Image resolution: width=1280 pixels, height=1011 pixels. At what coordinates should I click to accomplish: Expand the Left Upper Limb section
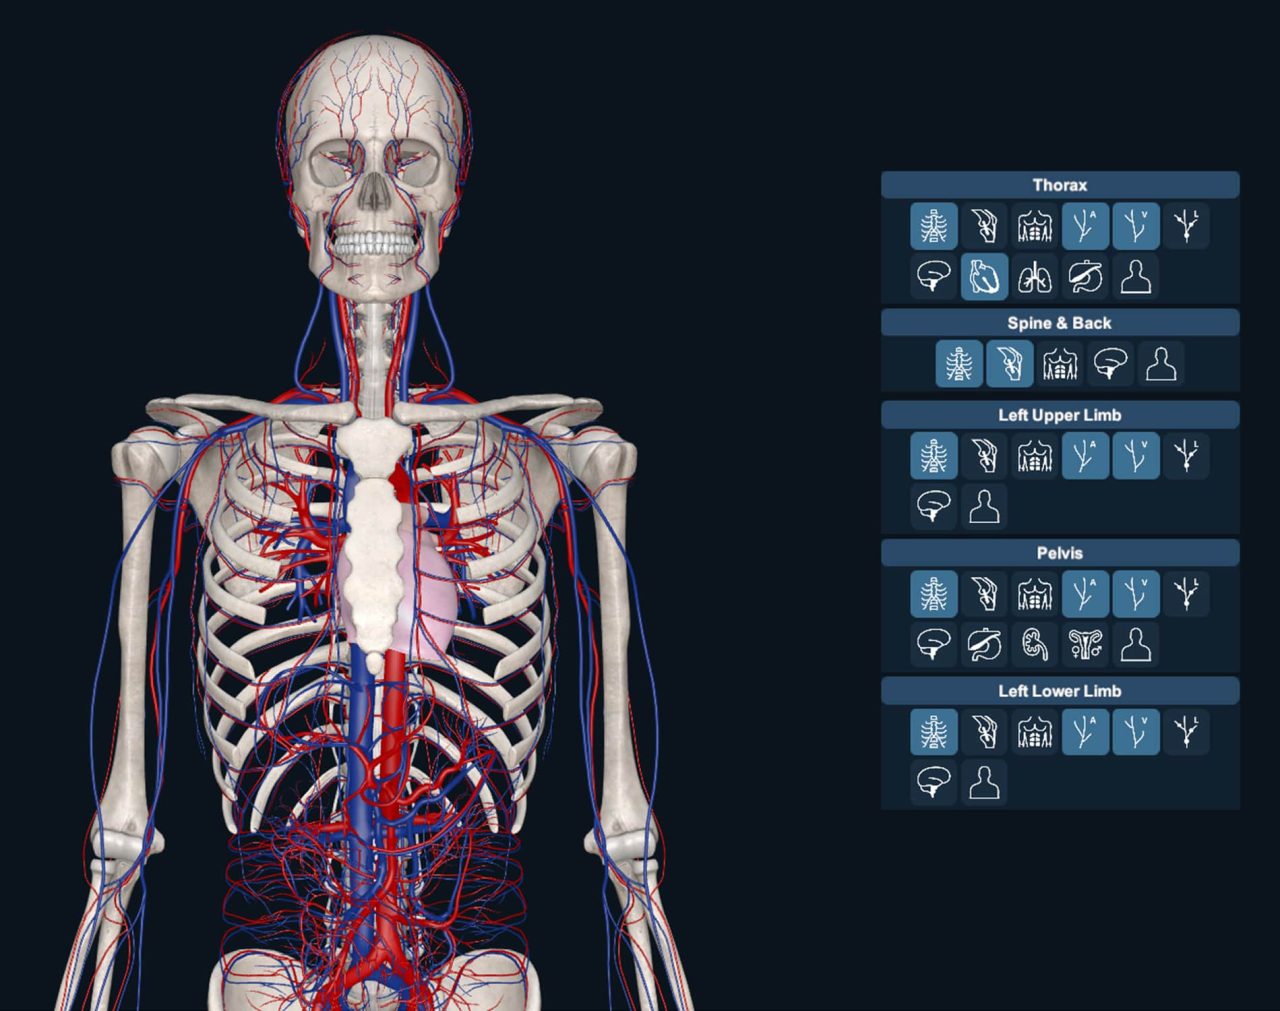click(1060, 414)
